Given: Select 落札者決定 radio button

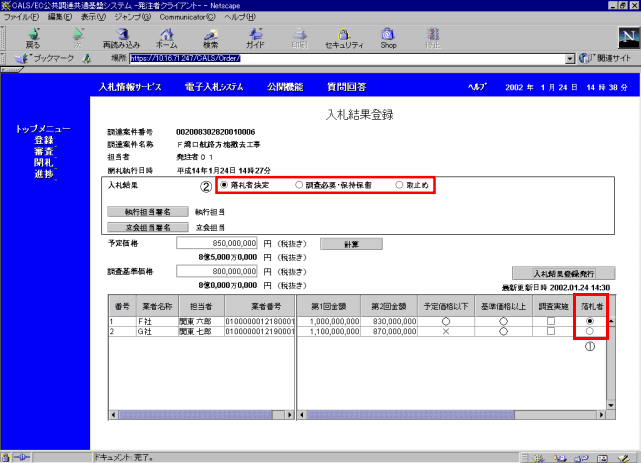Looking at the screenshot, I should [x=224, y=185].
